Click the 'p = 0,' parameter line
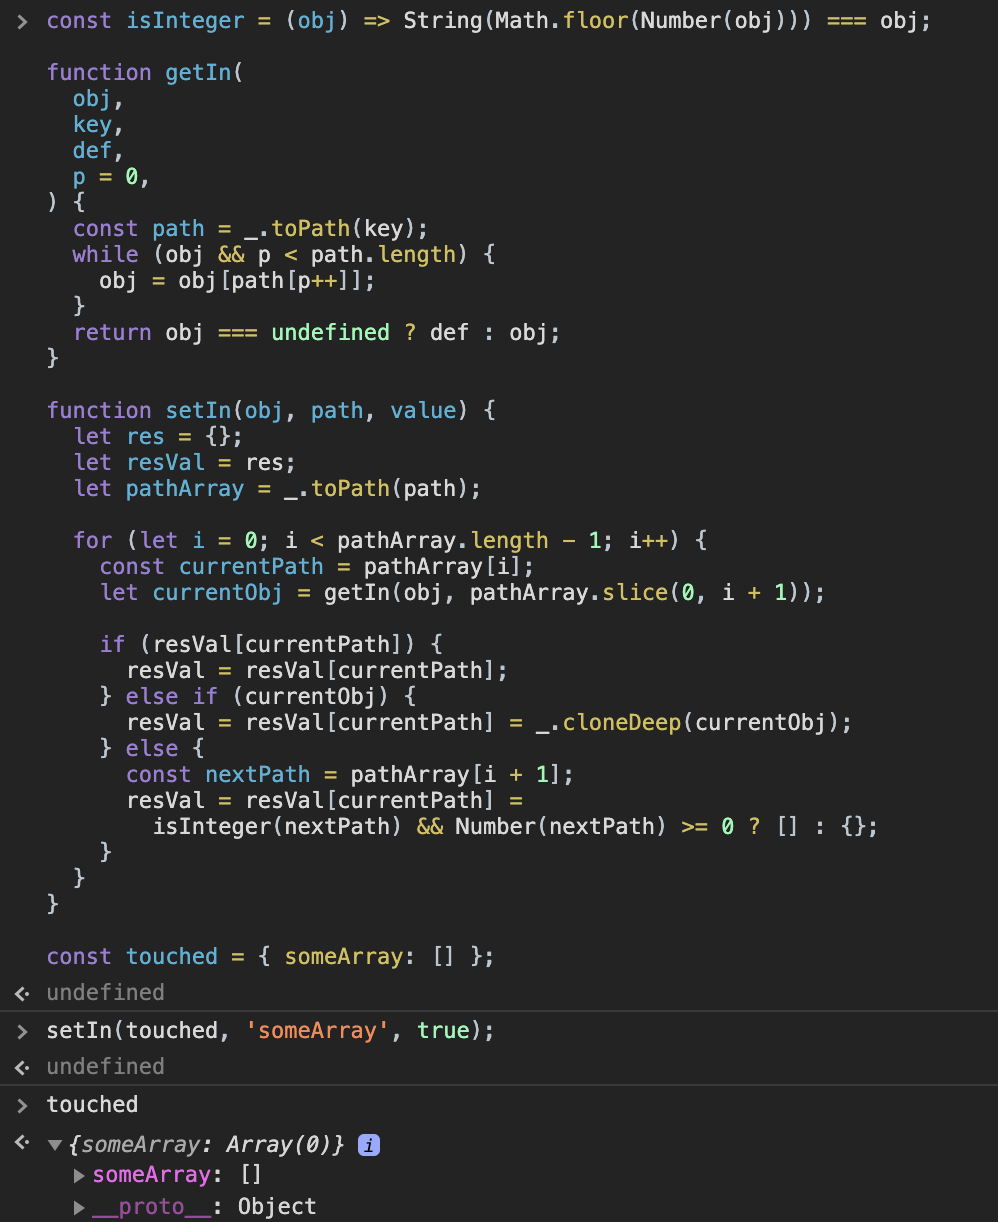Viewport: 998px width, 1222px height. tap(111, 176)
